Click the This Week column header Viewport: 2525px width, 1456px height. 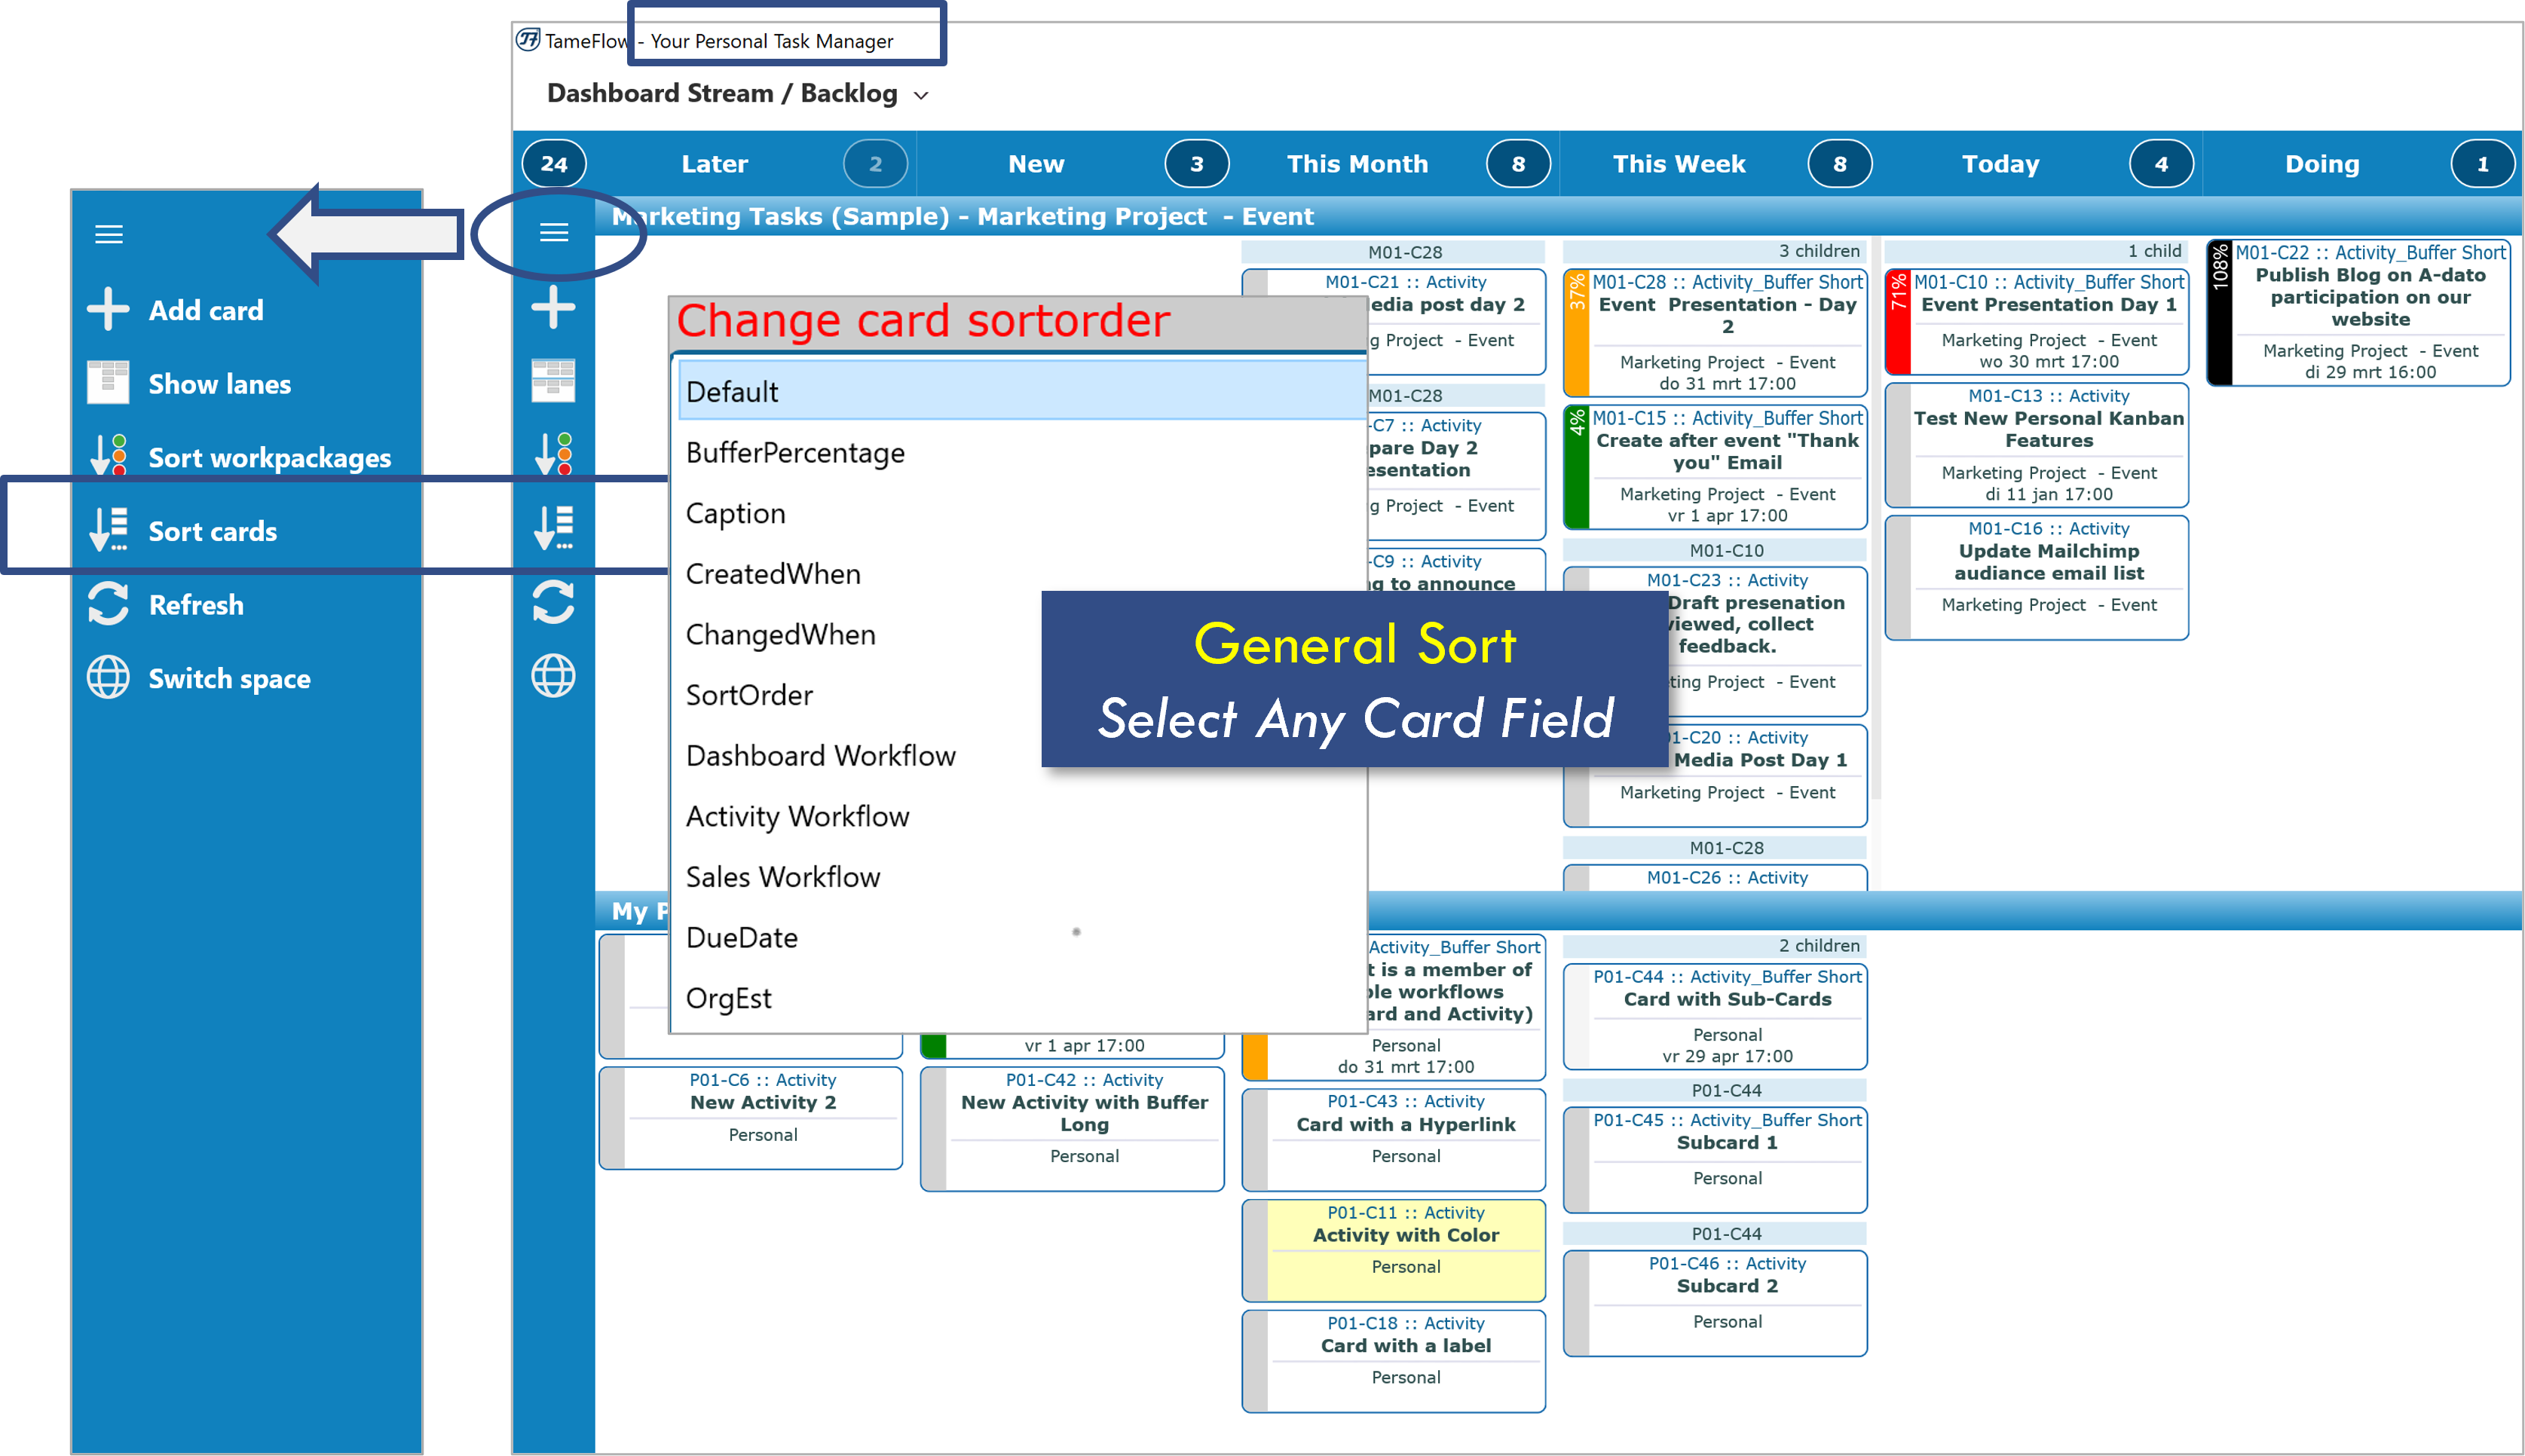pyautogui.click(x=1679, y=164)
